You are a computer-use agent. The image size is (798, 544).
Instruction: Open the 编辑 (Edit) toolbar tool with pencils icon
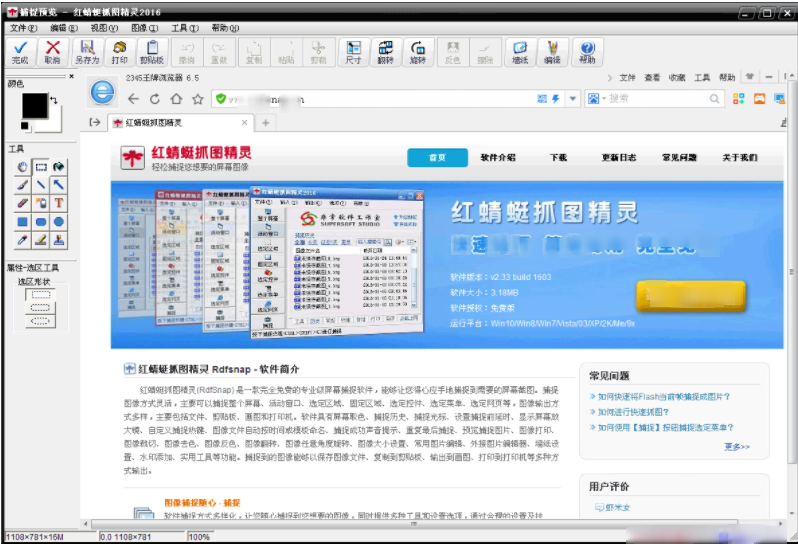click(552, 52)
